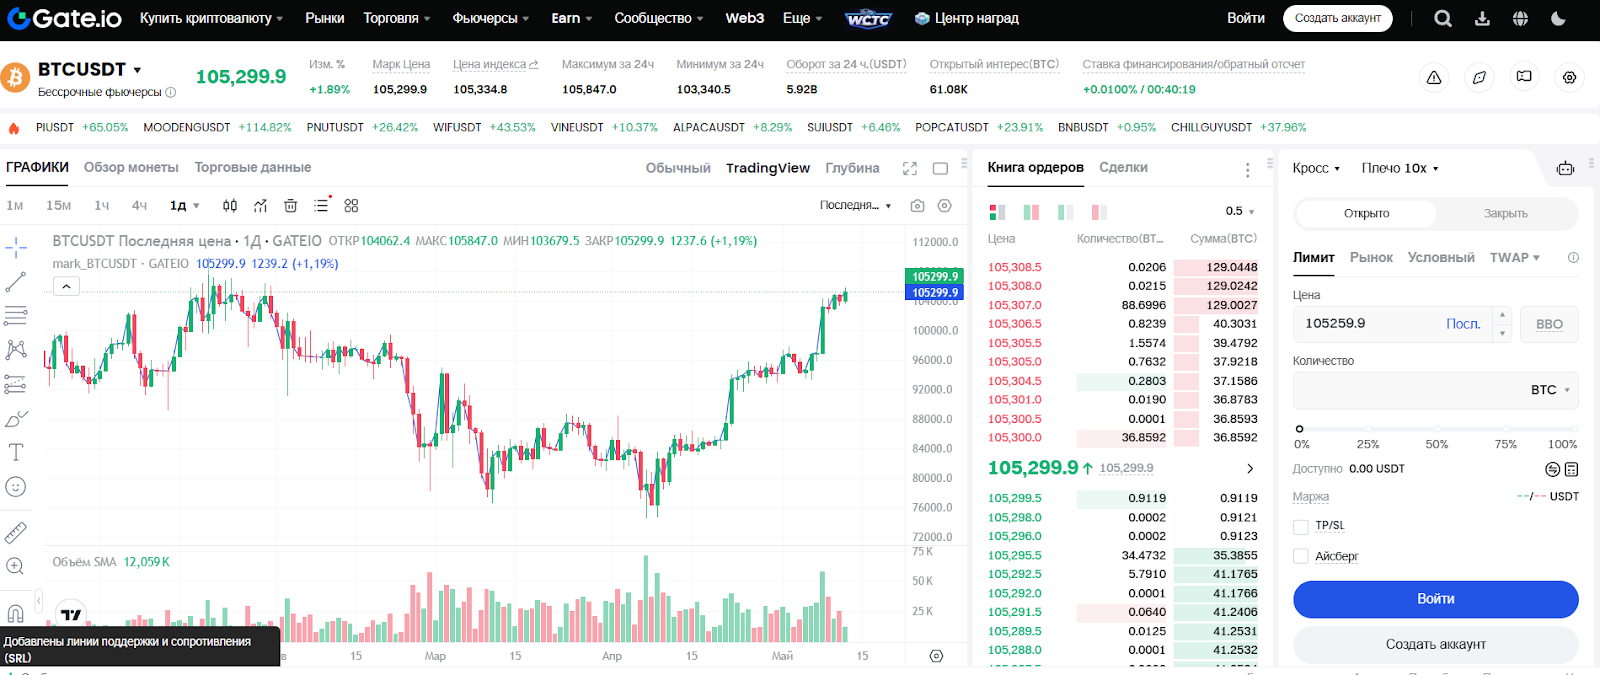1600x675 pixels.
Task: Expand chart to fullscreen icon
Action: click(910, 168)
